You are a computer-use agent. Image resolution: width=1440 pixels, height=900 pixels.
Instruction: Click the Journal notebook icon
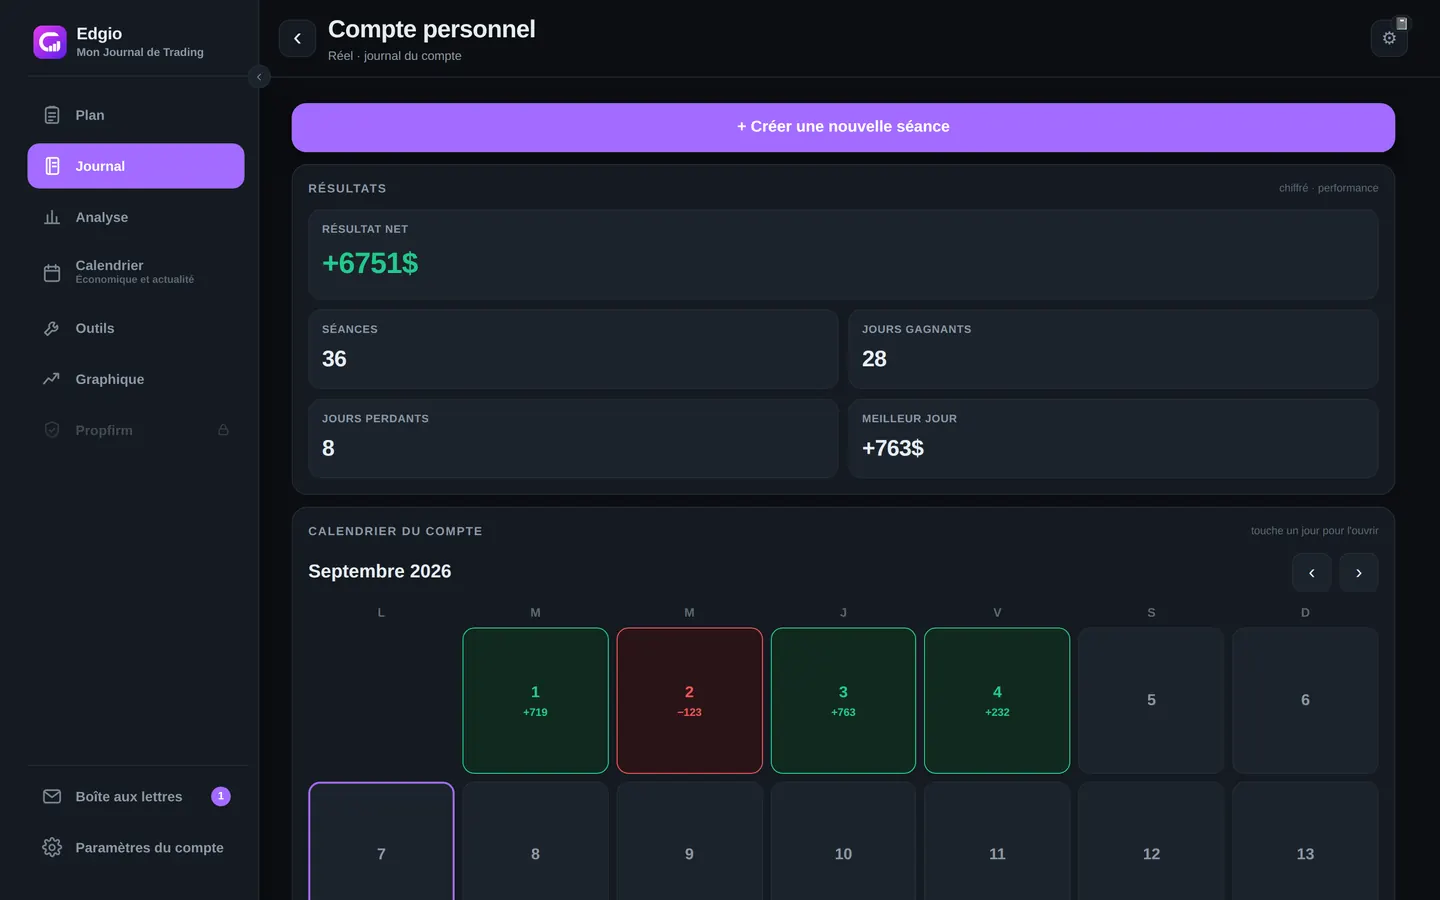(x=52, y=166)
